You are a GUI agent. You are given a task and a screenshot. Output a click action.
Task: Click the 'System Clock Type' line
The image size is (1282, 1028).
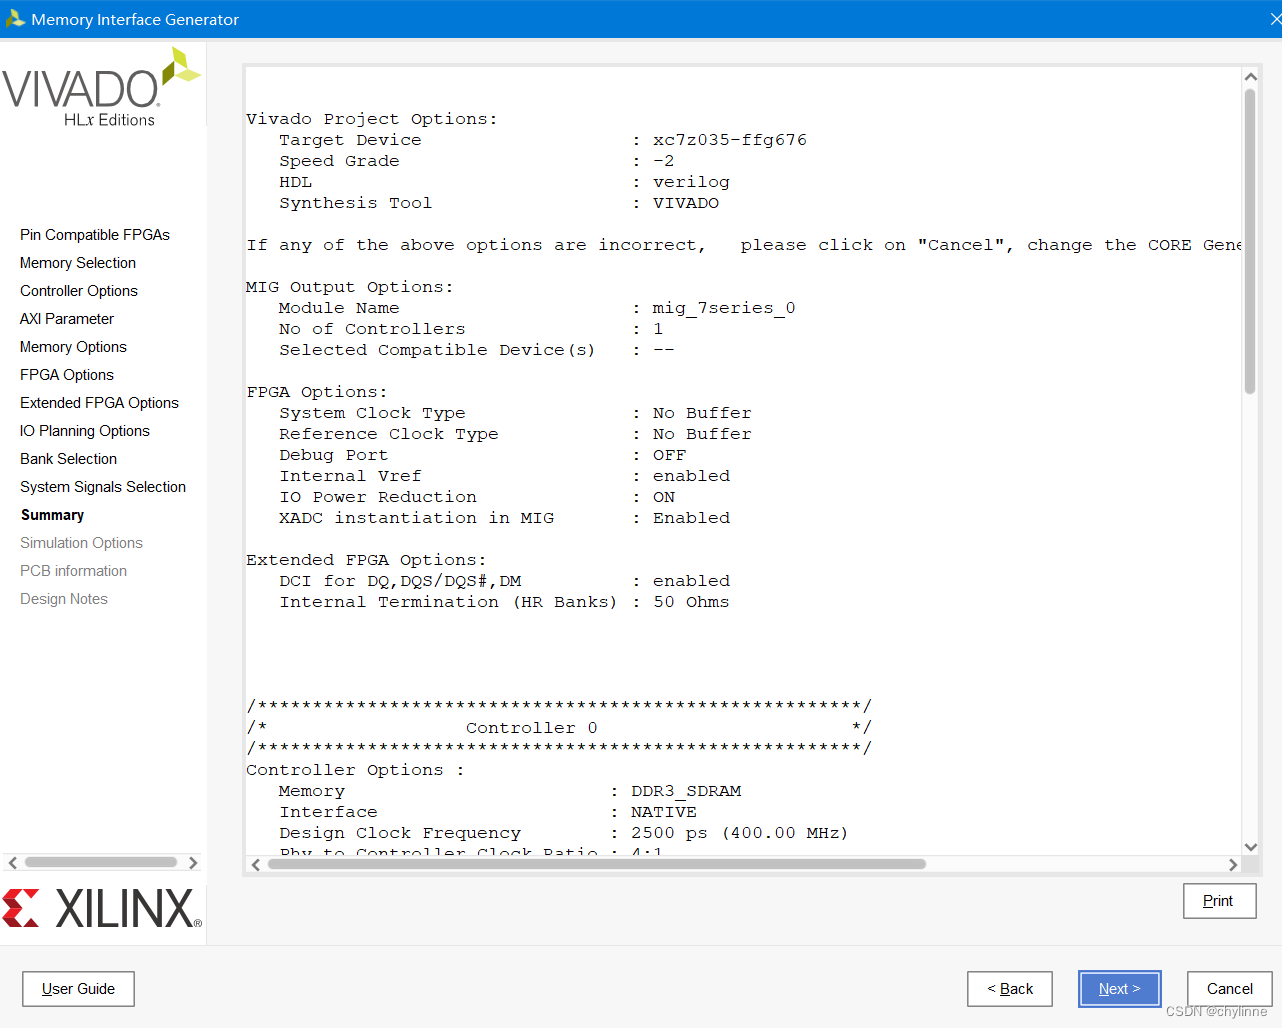click(x=515, y=413)
